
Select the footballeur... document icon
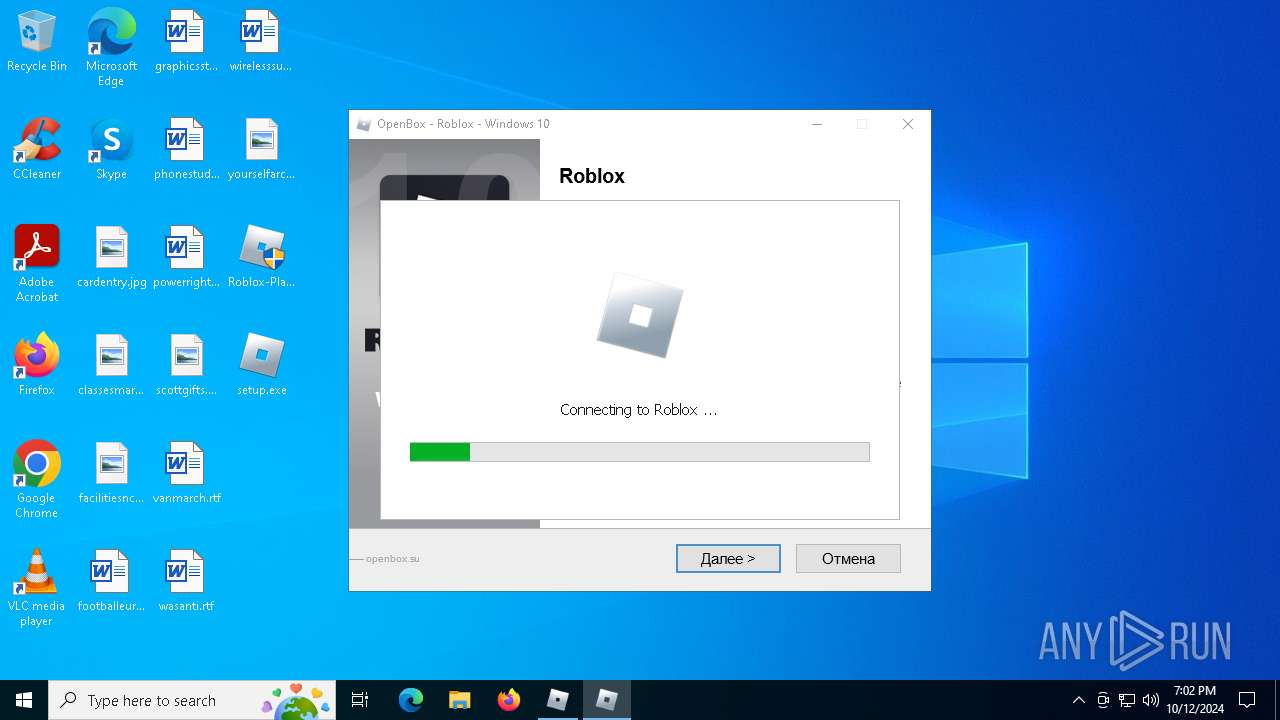coord(111,581)
